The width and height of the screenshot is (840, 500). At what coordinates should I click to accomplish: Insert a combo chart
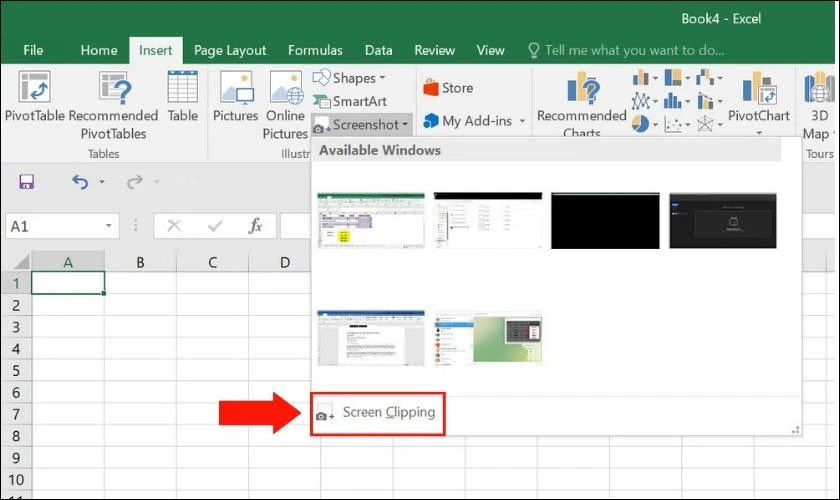709,101
